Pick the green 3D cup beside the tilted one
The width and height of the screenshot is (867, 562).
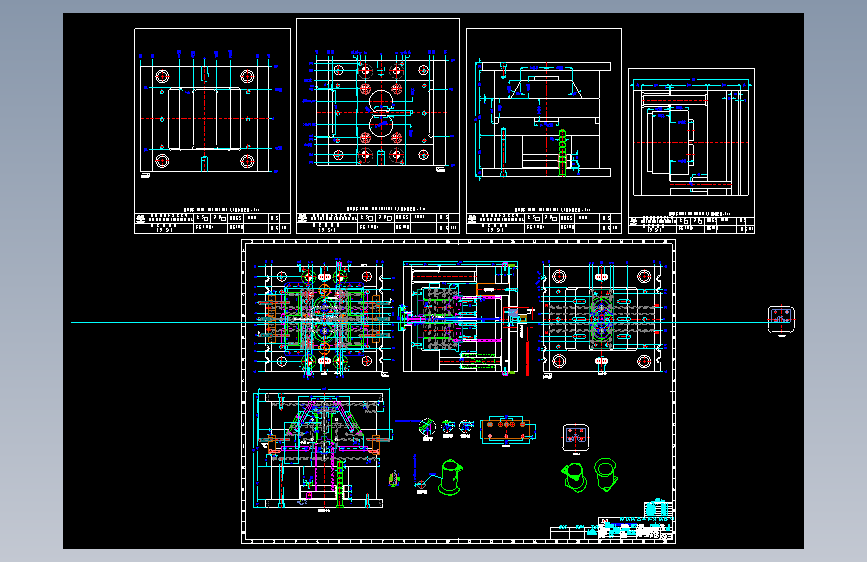(605, 474)
